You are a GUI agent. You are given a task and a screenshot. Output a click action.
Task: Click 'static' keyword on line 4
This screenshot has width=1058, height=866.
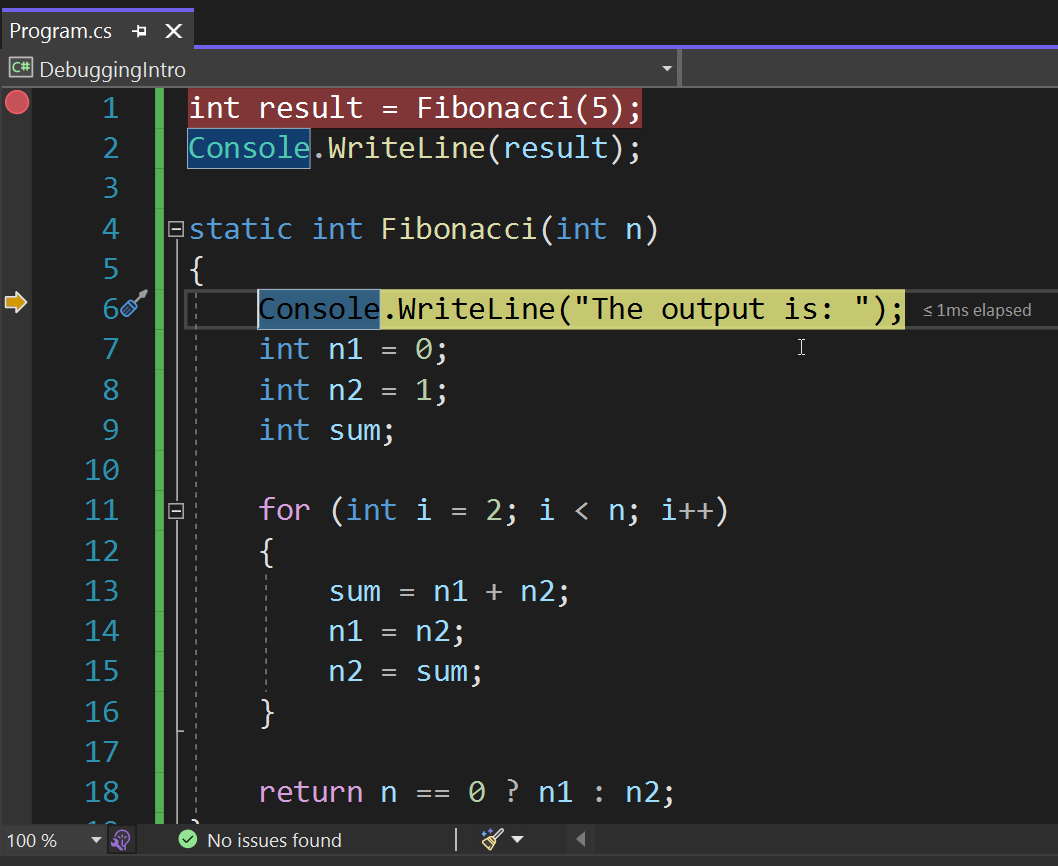[x=241, y=229]
